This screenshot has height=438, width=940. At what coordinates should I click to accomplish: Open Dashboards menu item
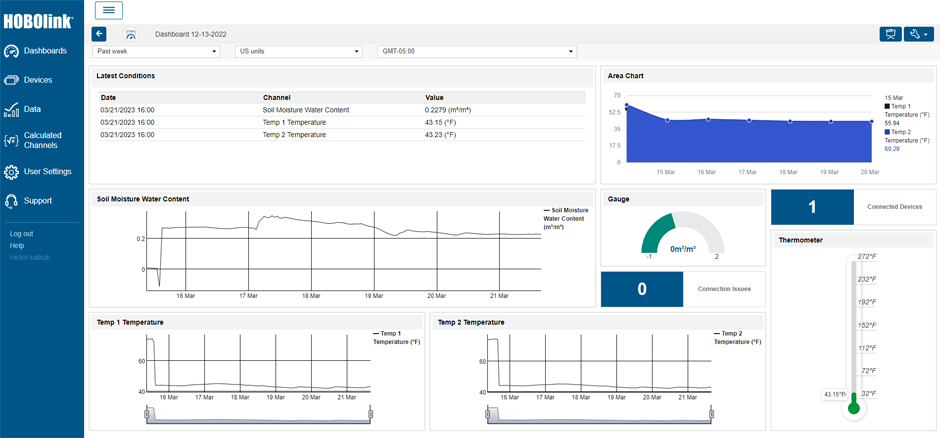point(45,51)
